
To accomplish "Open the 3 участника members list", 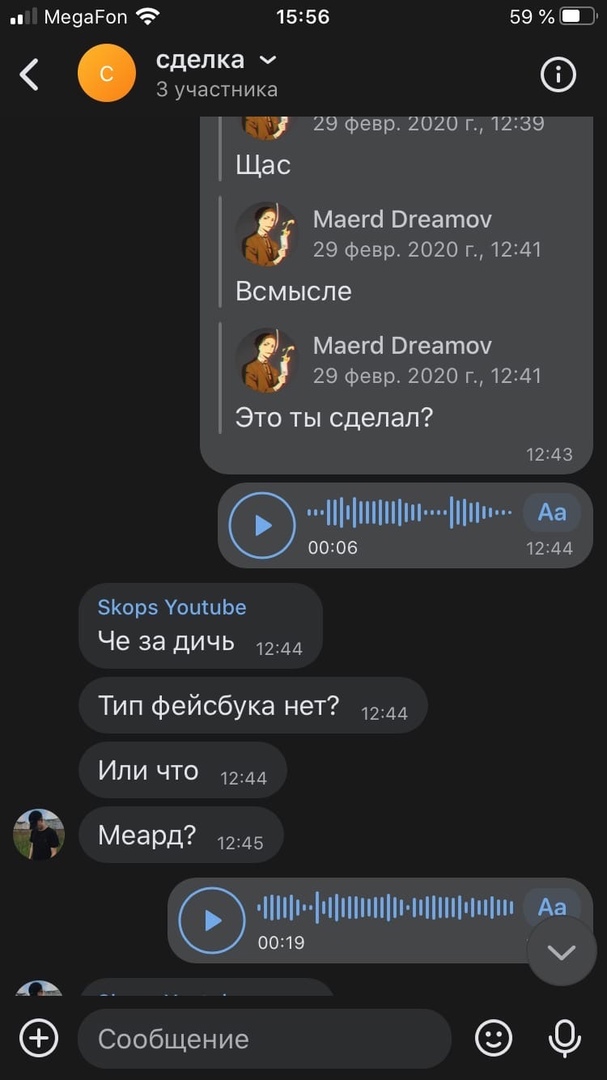I will pos(217,90).
